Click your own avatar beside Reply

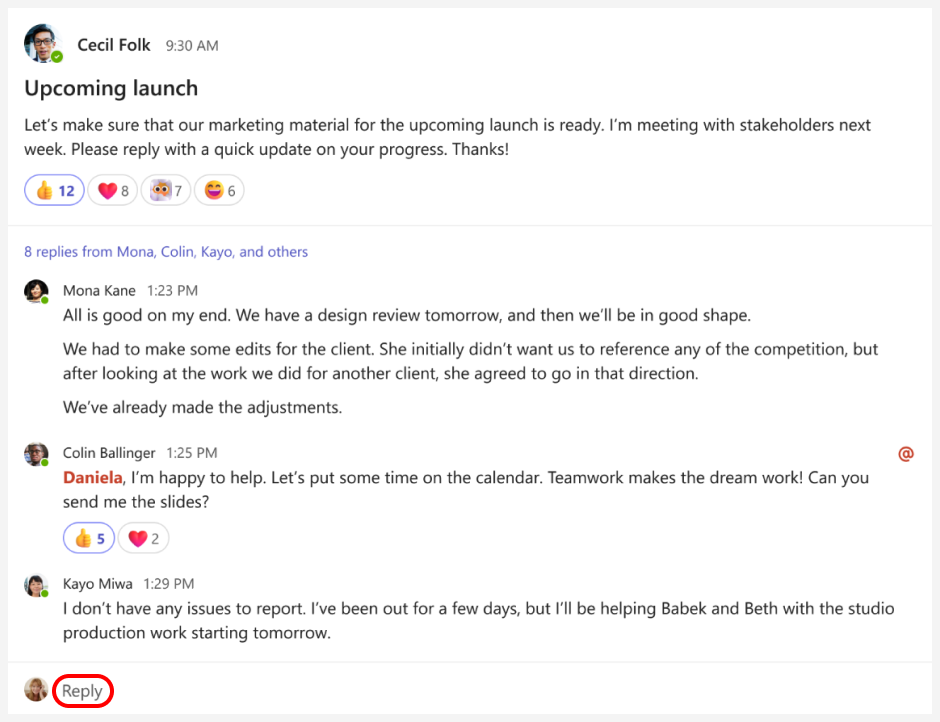[x=36, y=690]
